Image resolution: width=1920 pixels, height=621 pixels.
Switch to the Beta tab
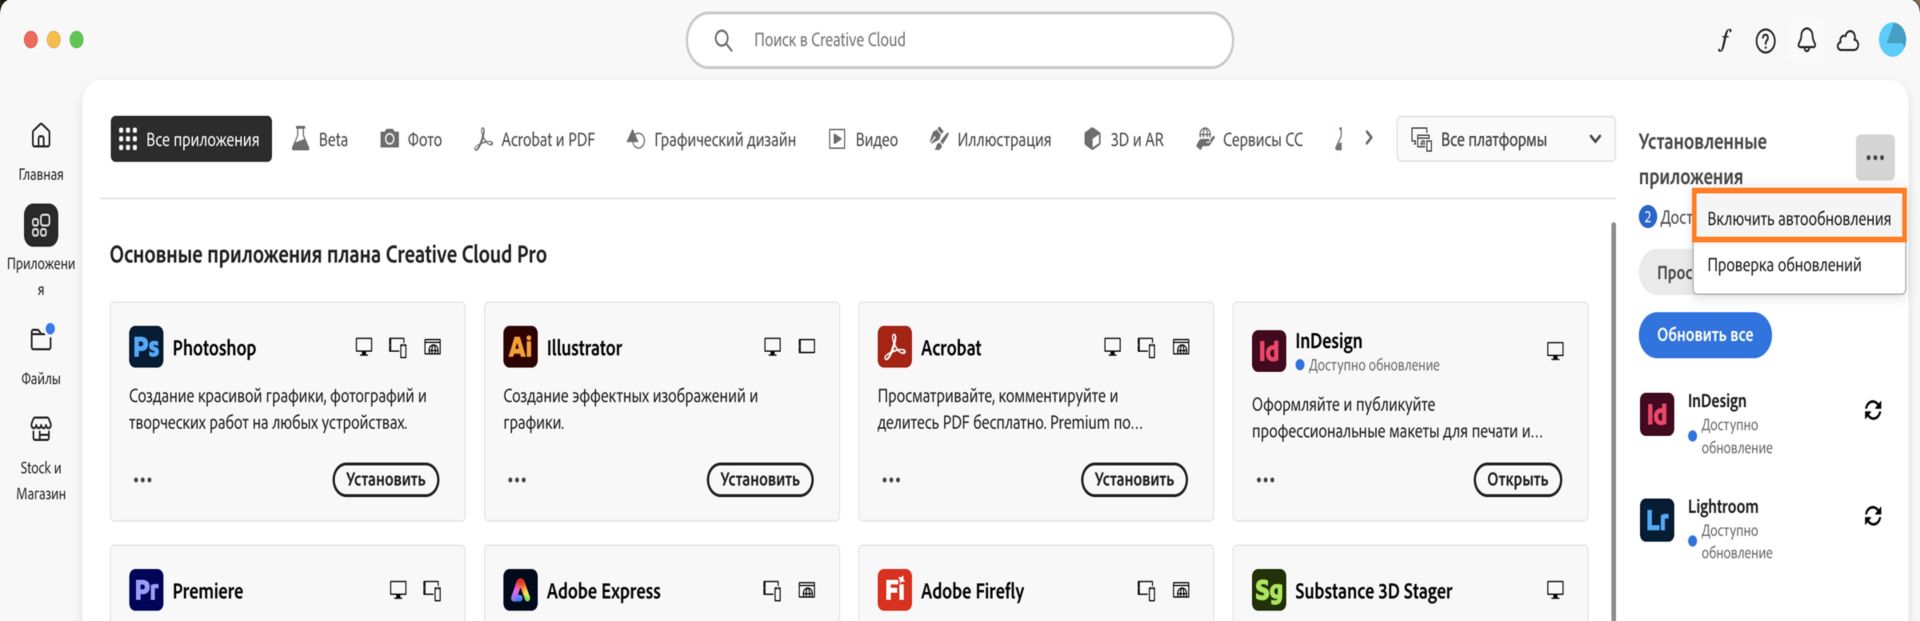[320, 139]
